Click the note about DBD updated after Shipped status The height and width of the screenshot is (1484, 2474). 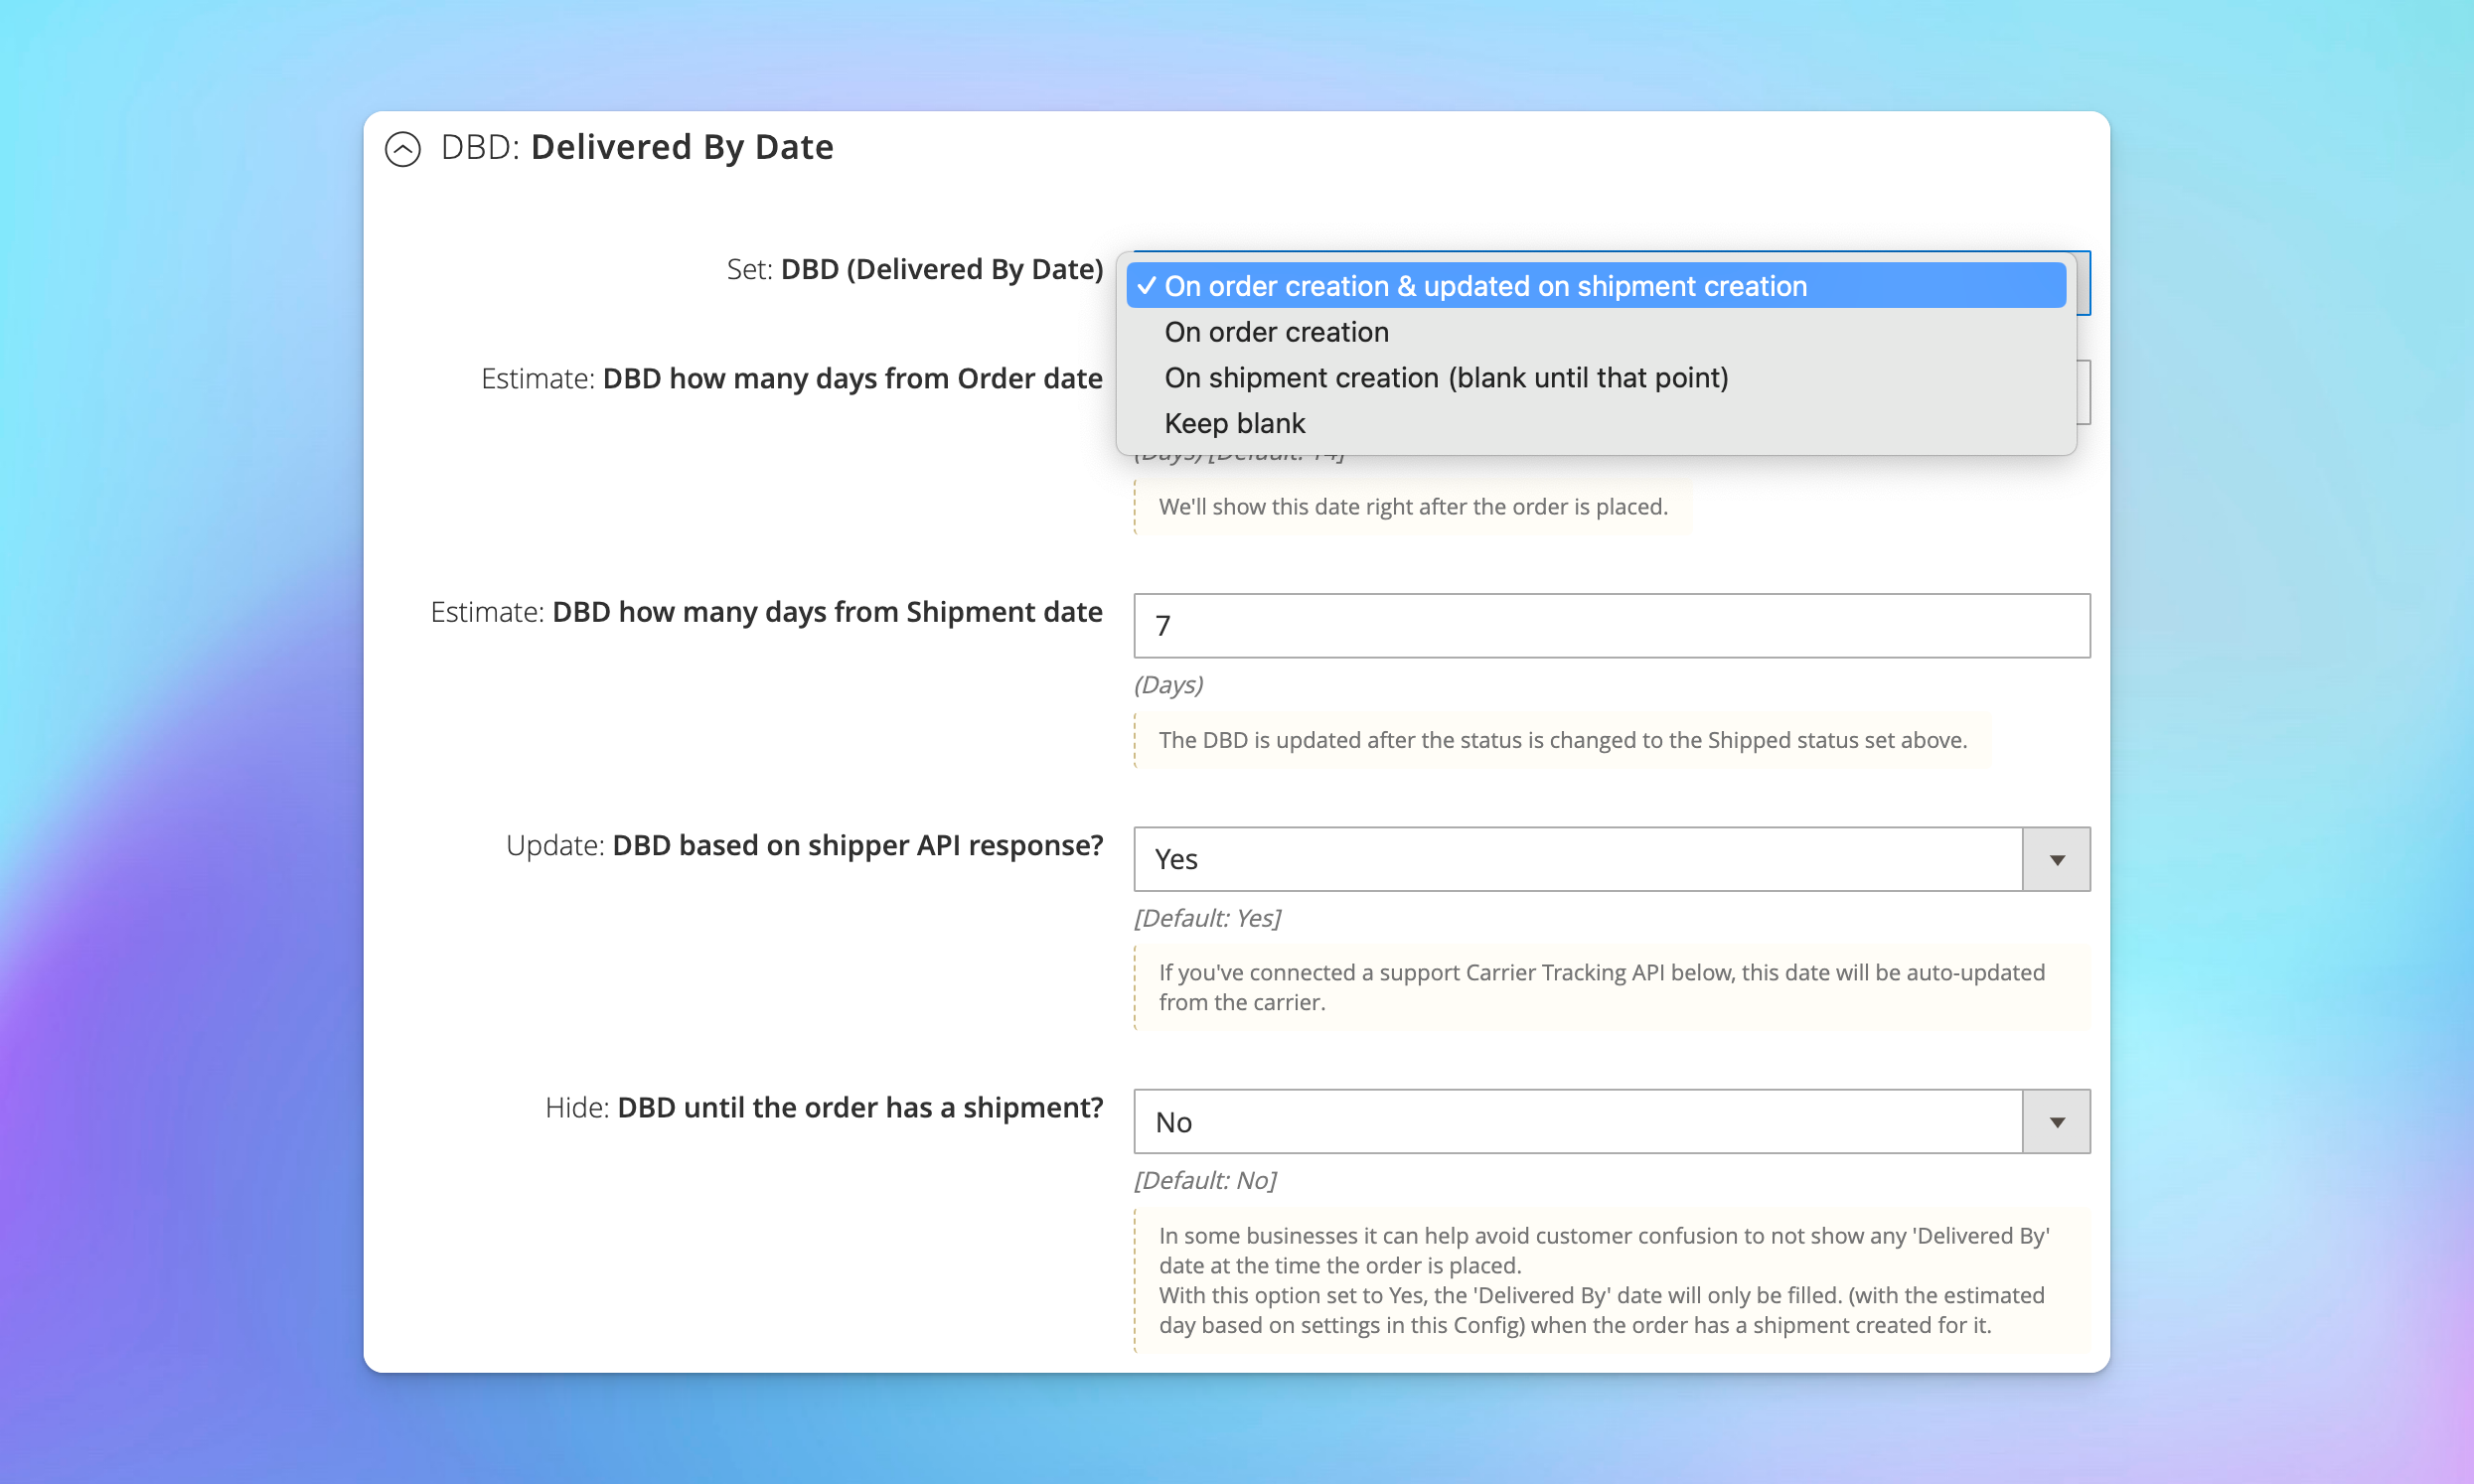point(1562,741)
